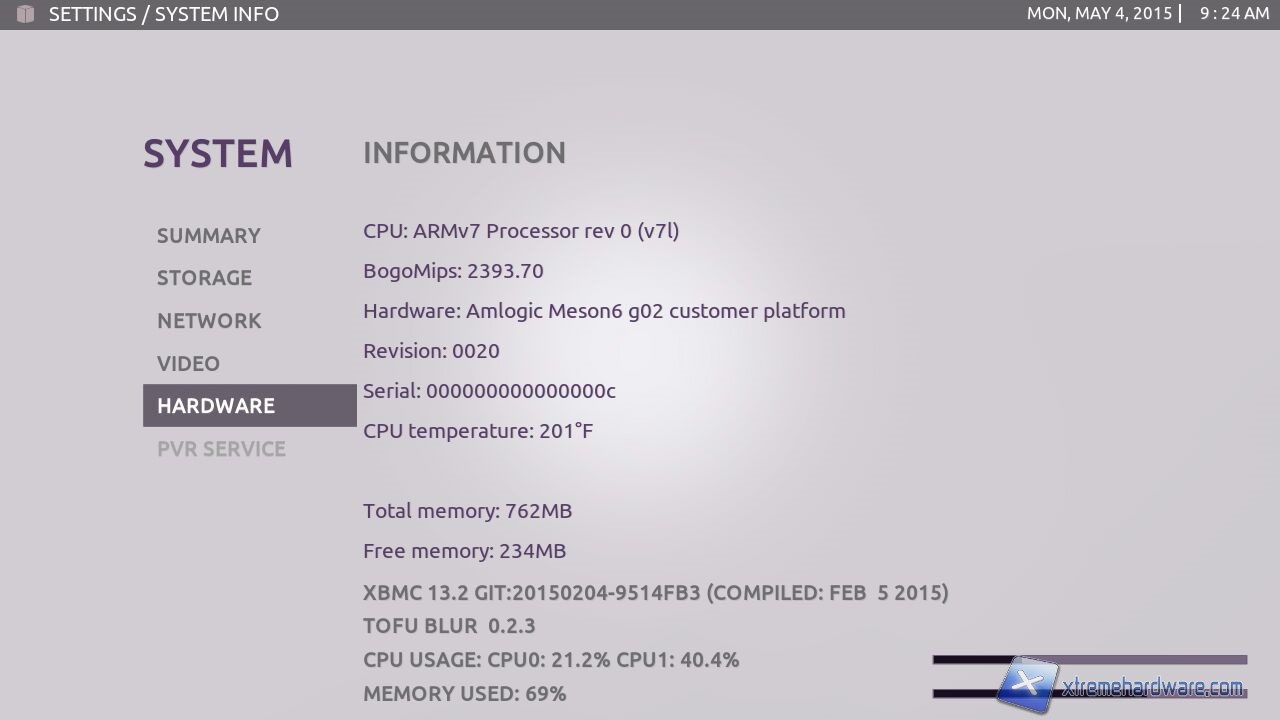The height and width of the screenshot is (720, 1280).
Task: Click the xtremehardware X logo icon
Action: [1027, 685]
